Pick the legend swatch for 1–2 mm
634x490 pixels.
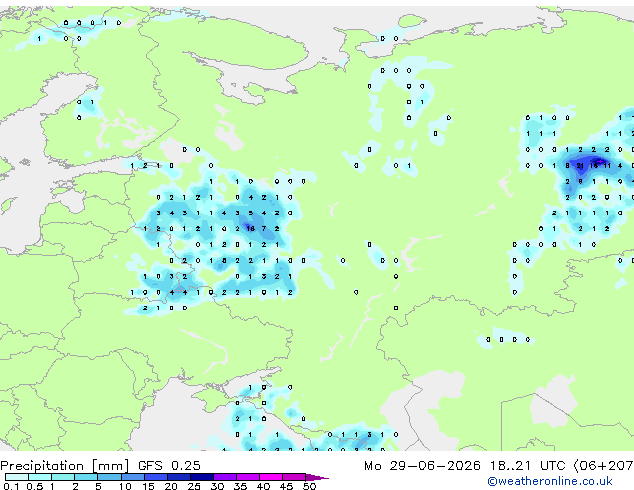tap(63, 477)
